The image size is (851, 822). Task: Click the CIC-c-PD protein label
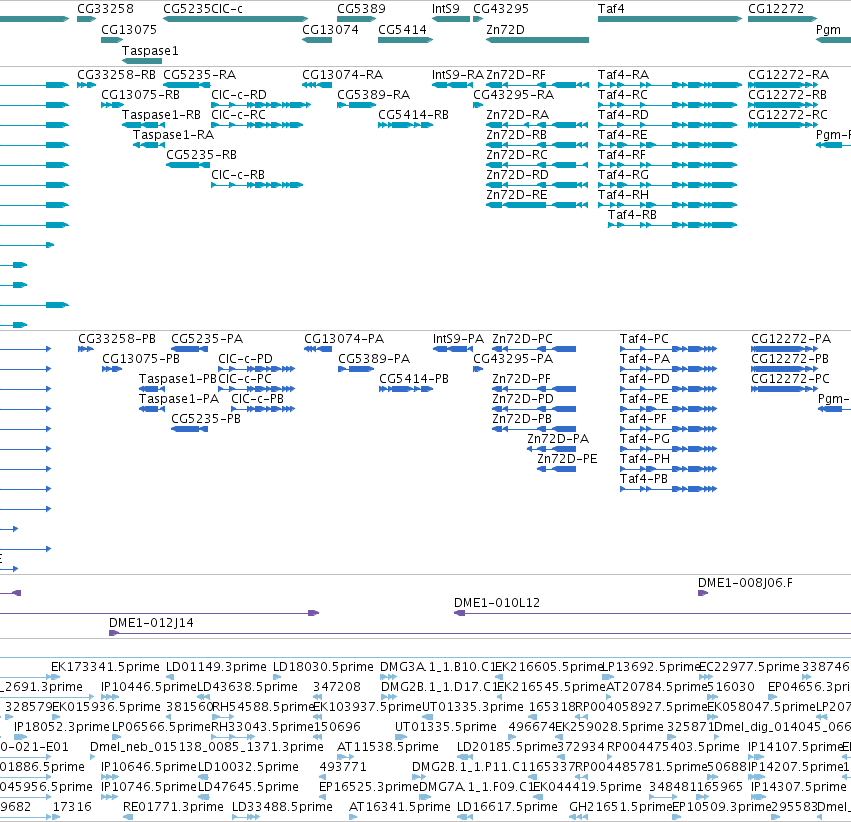click(x=245, y=359)
